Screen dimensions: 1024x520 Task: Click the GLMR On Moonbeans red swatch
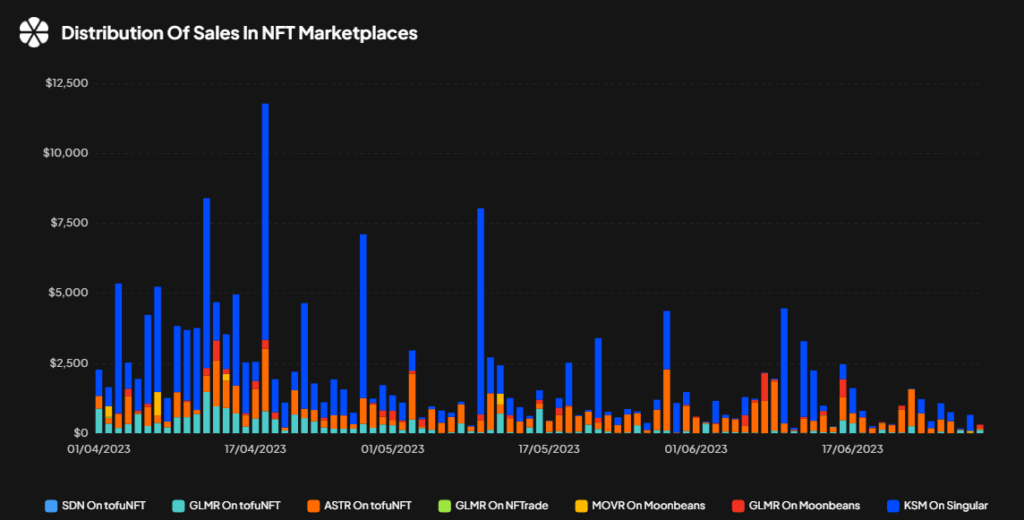(x=738, y=506)
